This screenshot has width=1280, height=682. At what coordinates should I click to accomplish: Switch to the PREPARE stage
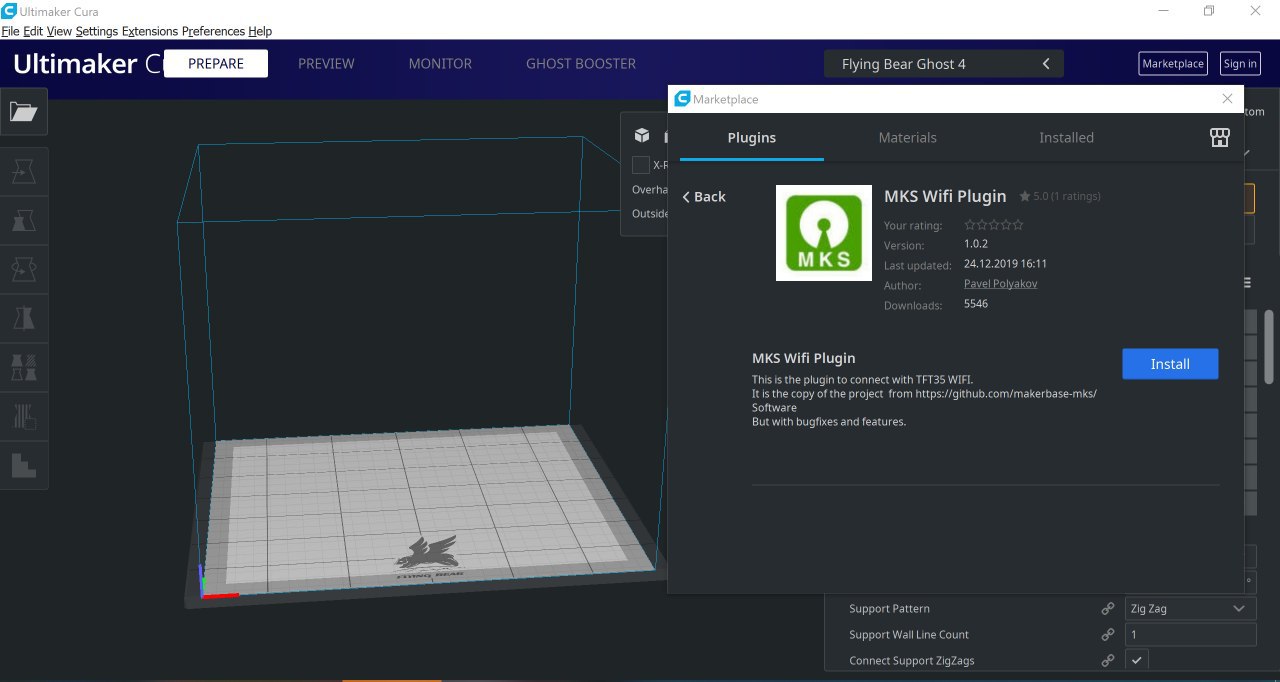[x=216, y=63]
